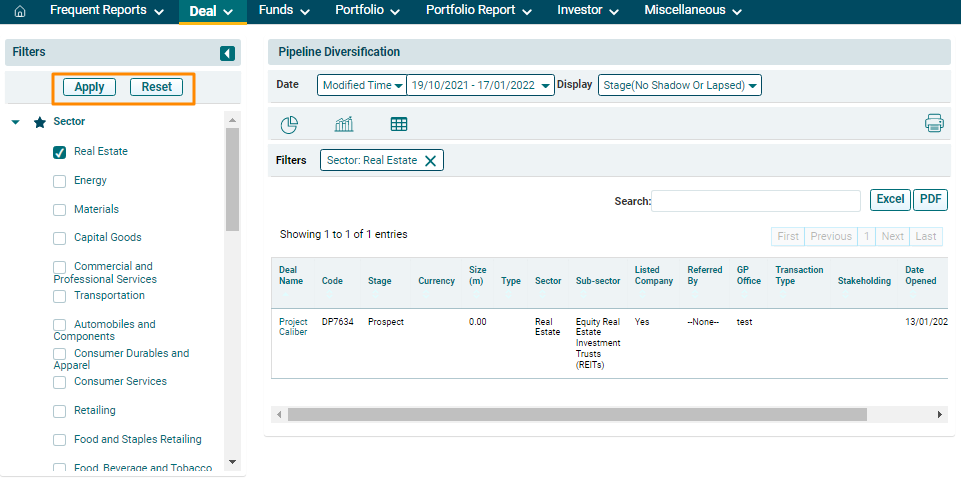Print the Pipeline Diversification report
Image resolution: width=961 pixels, height=481 pixels.
(934, 124)
